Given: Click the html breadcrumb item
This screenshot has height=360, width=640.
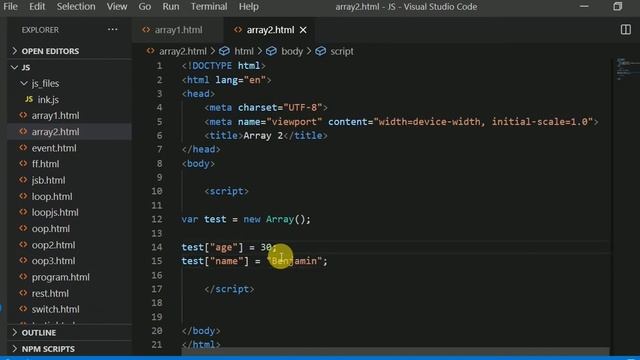Looking at the screenshot, I should 244,51.
